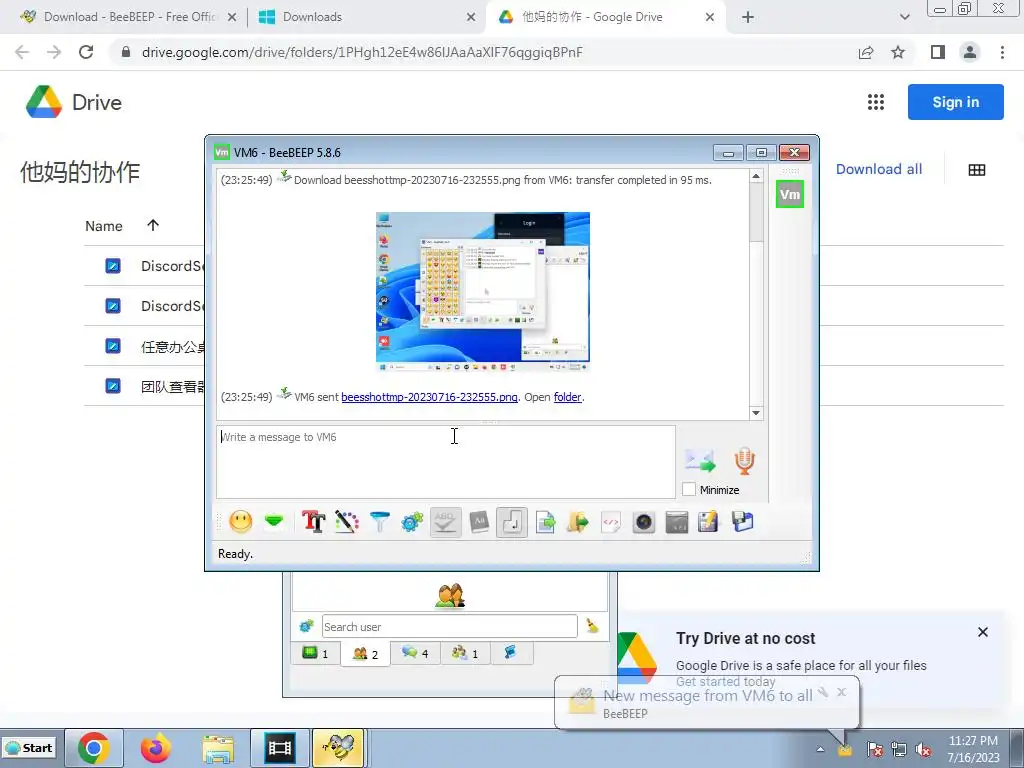The width and height of the screenshot is (1024, 768).
Task: Click the floppy-with-pencil save icon
Action: pos(709,522)
